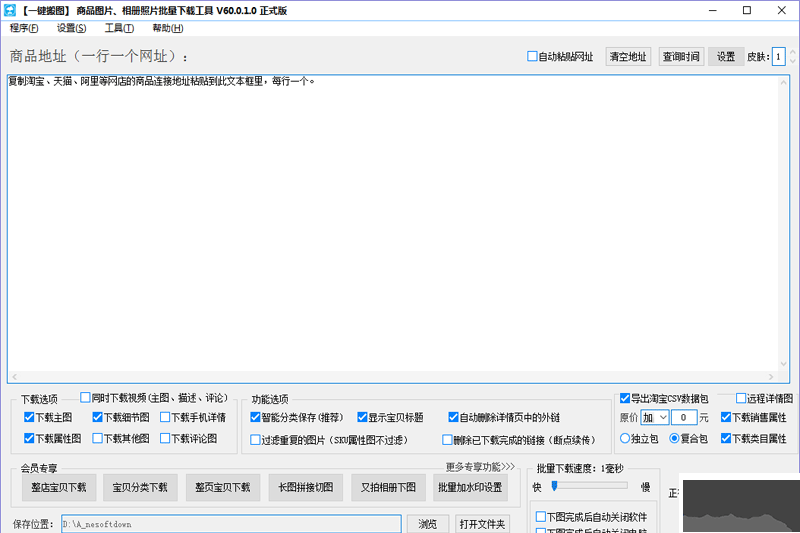Enable 下图完成后自动关闭软件 checkbox
800x533 pixels.
tap(541, 517)
